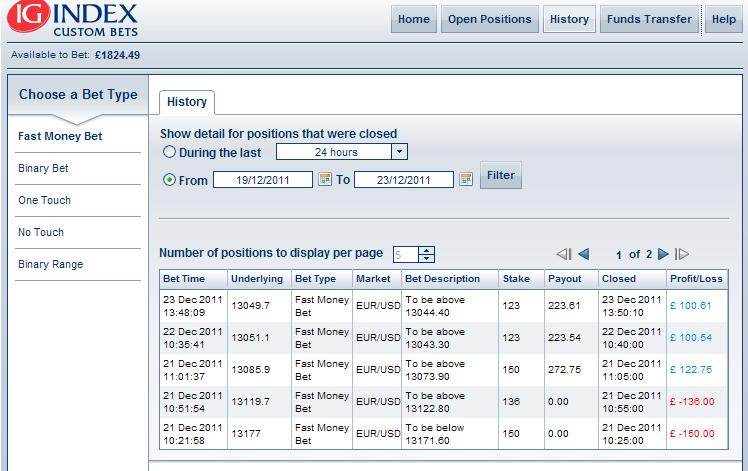Open the To date calendar picker icon
The image size is (748, 471).
click(466, 179)
